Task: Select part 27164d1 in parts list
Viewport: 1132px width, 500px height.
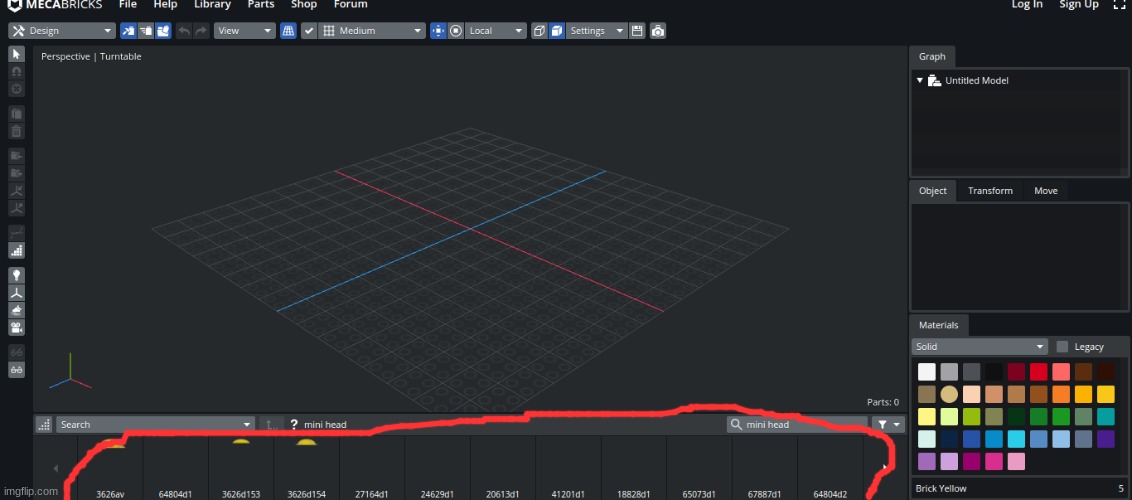Action: (x=372, y=468)
